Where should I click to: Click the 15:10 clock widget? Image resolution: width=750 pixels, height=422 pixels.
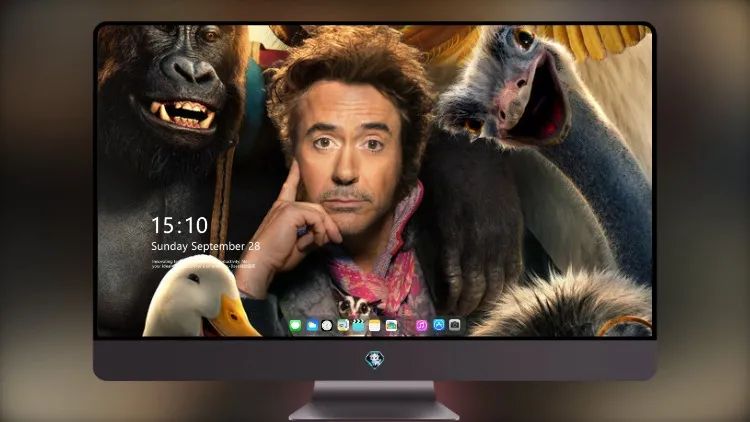click(180, 225)
